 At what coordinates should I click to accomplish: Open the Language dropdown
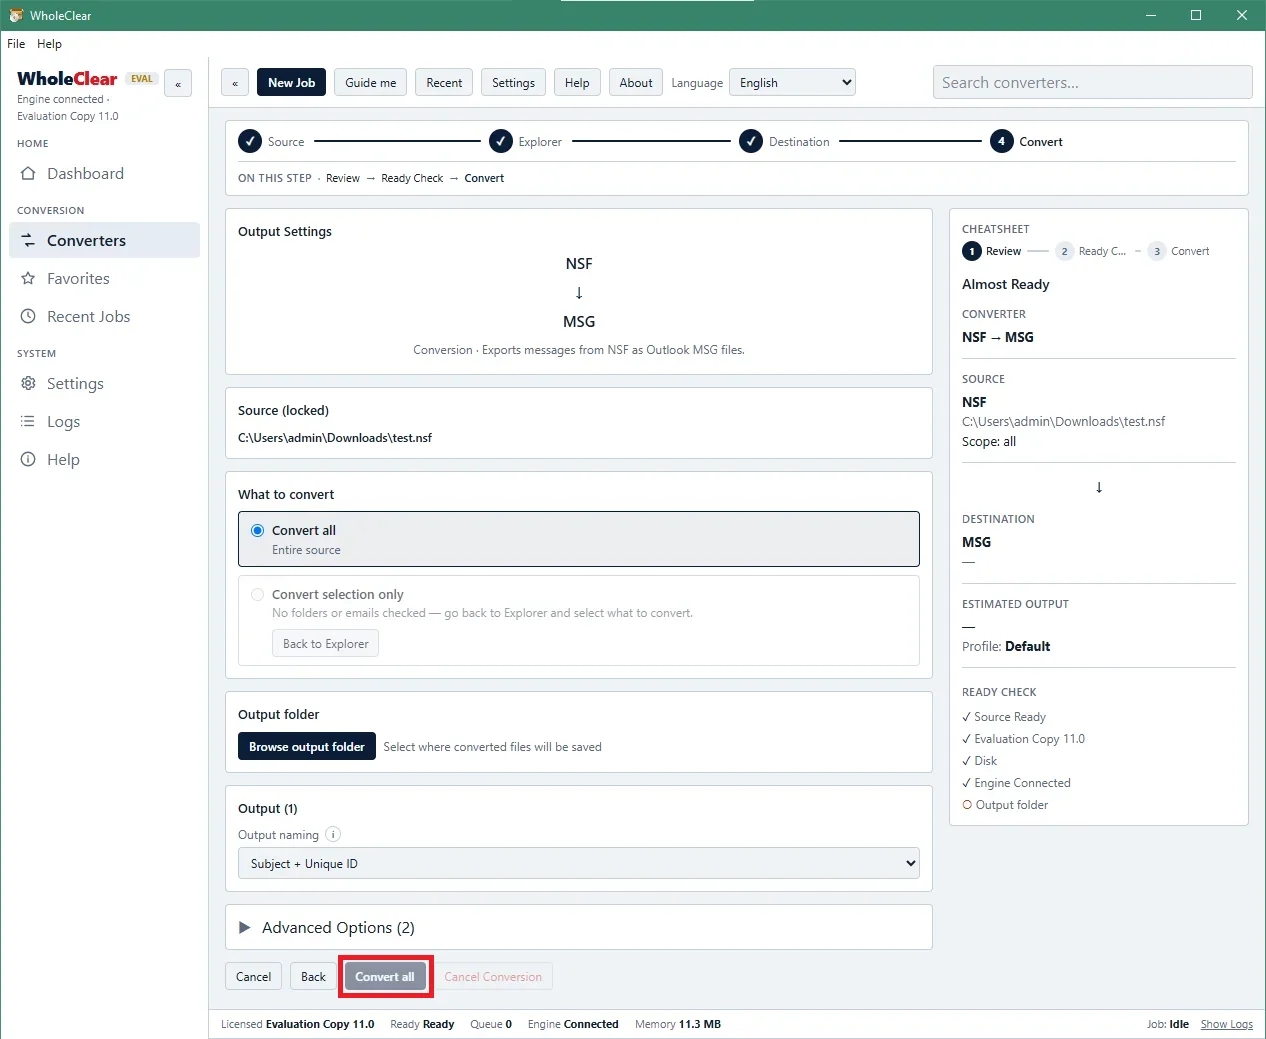click(x=792, y=83)
